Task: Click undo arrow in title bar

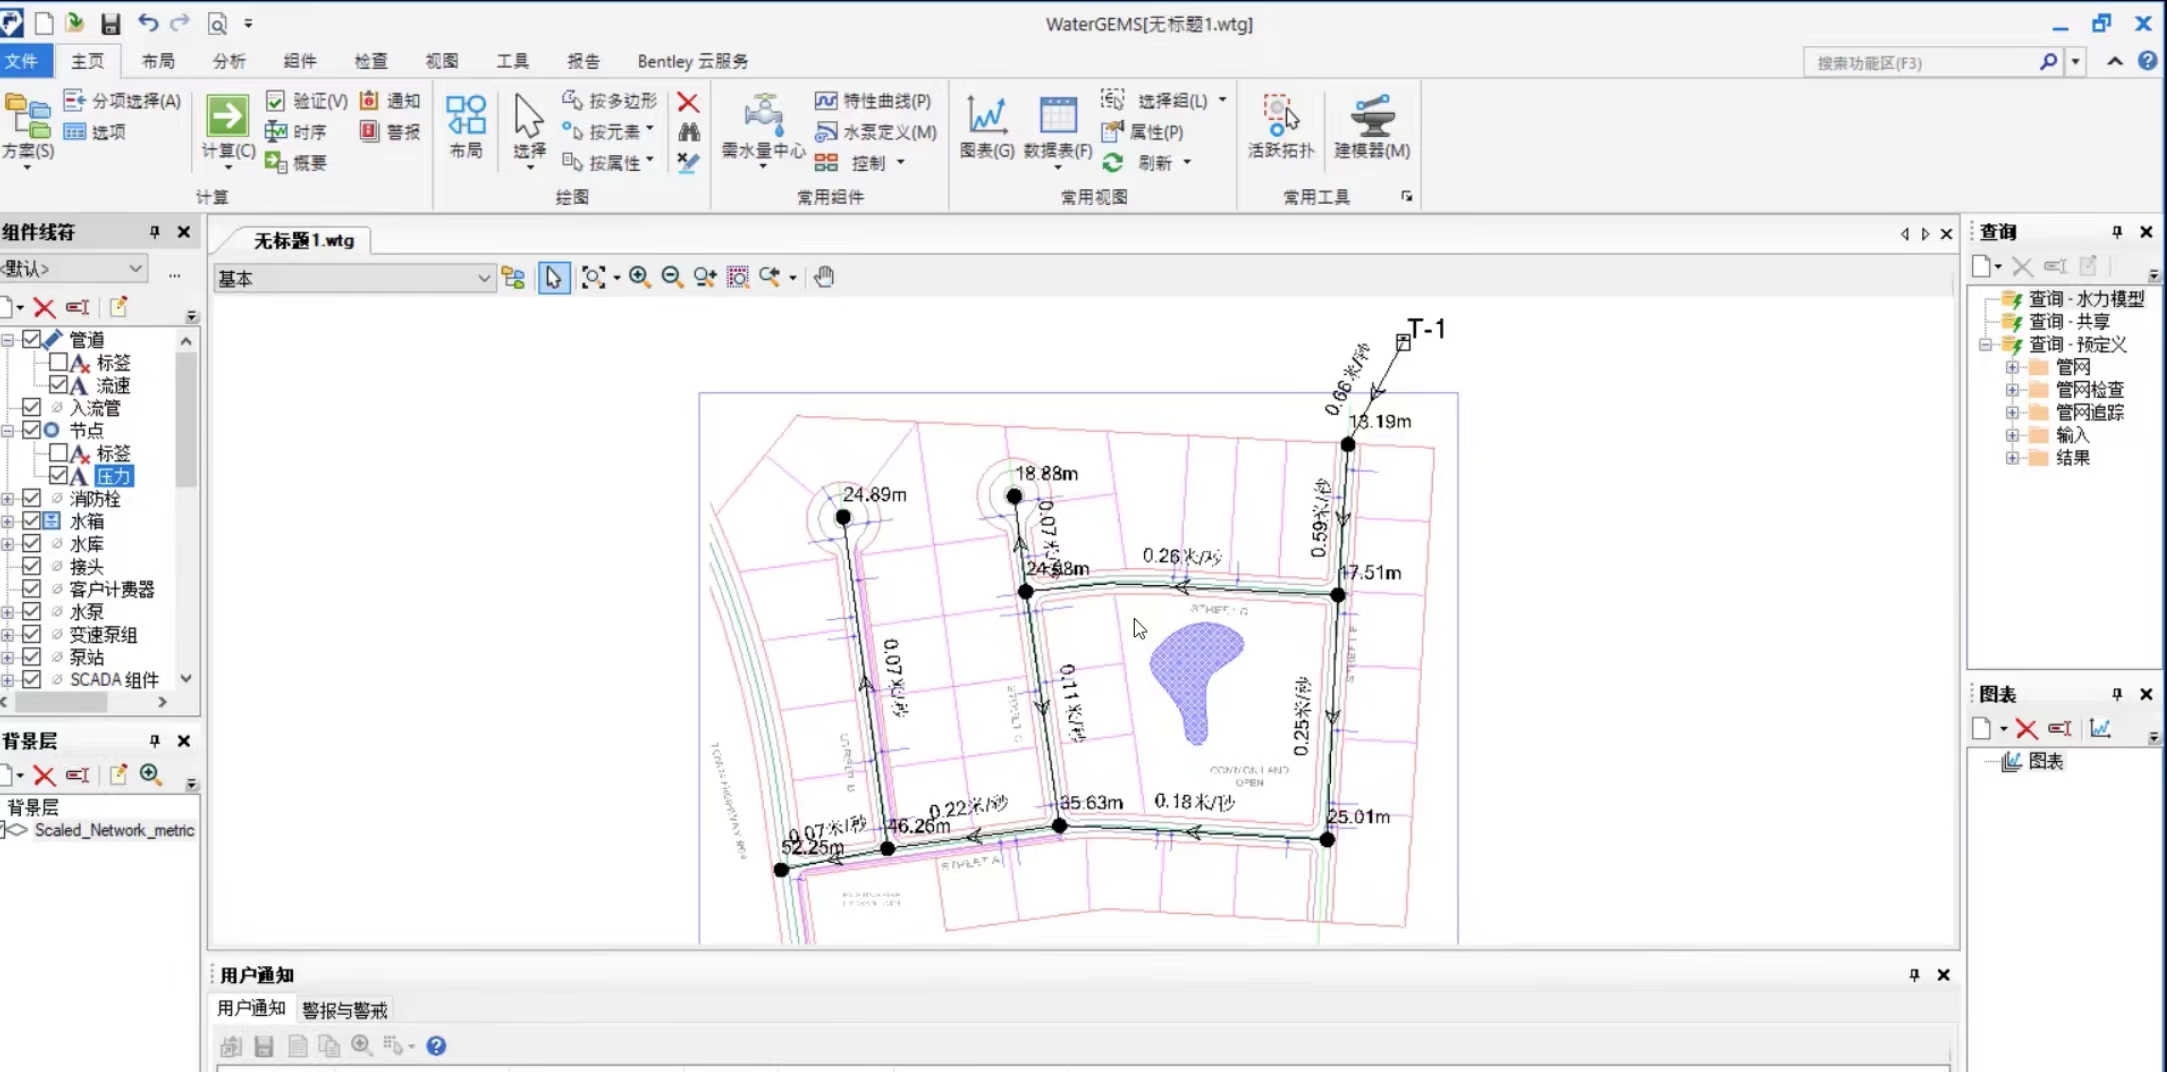Action: pyautogui.click(x=148, y=23)
